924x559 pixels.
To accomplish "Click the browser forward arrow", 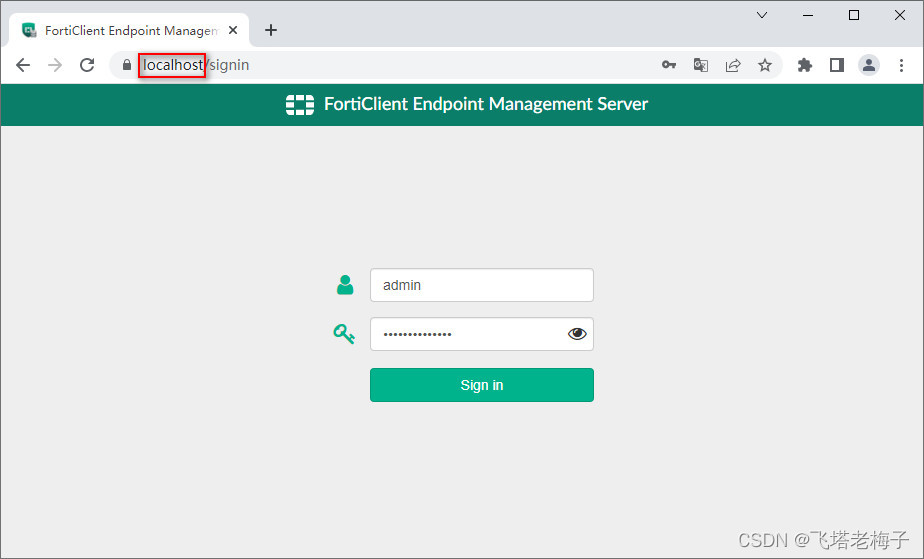I will 55,65.
